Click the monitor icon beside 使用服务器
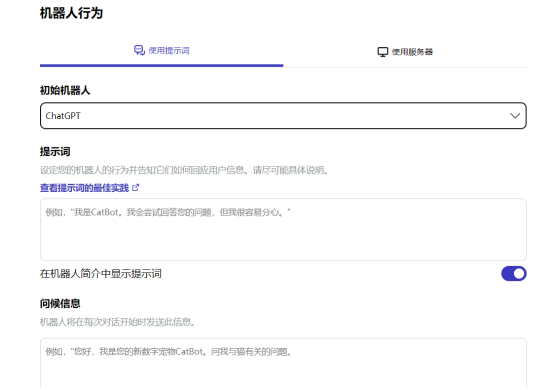554x390 pixels. 383,52
